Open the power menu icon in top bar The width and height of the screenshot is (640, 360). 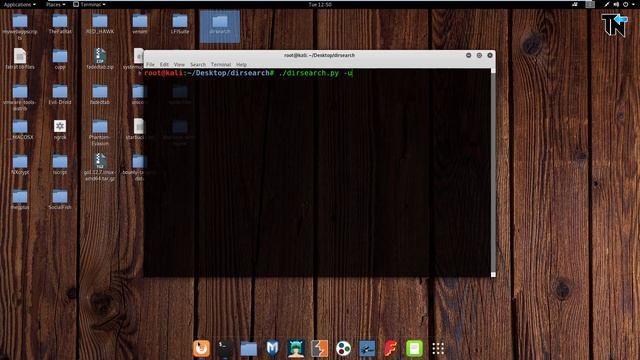click(626, 4)
